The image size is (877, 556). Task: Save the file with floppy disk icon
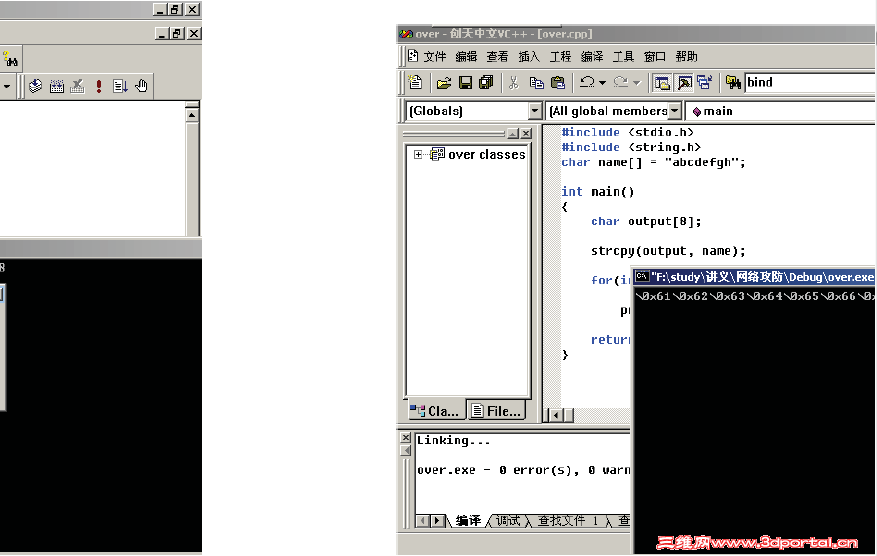[x=465, y=83]
